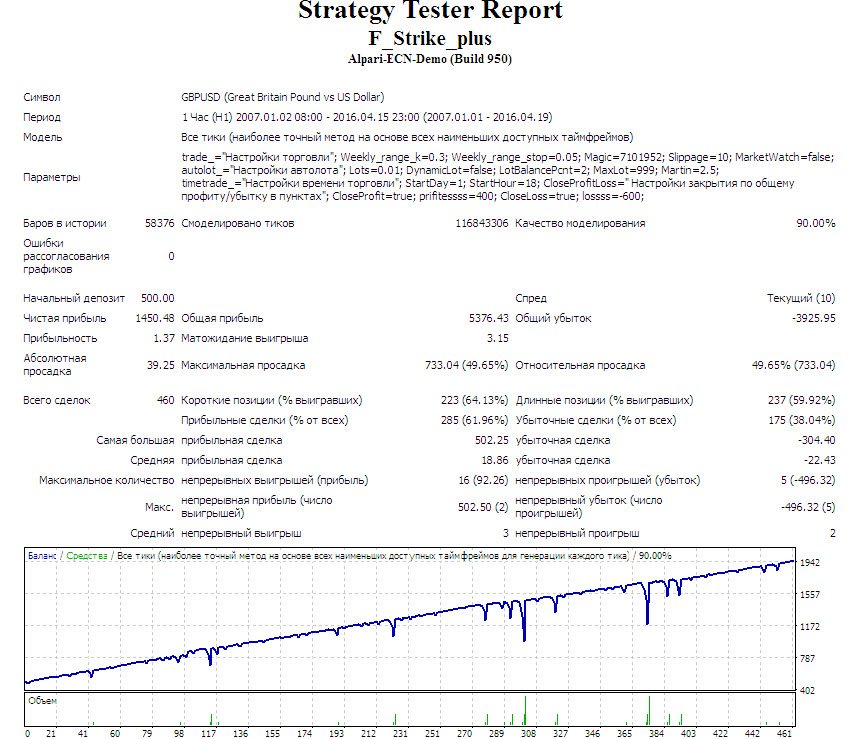Image resolution: width=848 pixels, height=739 pixels.
Task: Click the 'Спред' label
Action: point(531,299)
